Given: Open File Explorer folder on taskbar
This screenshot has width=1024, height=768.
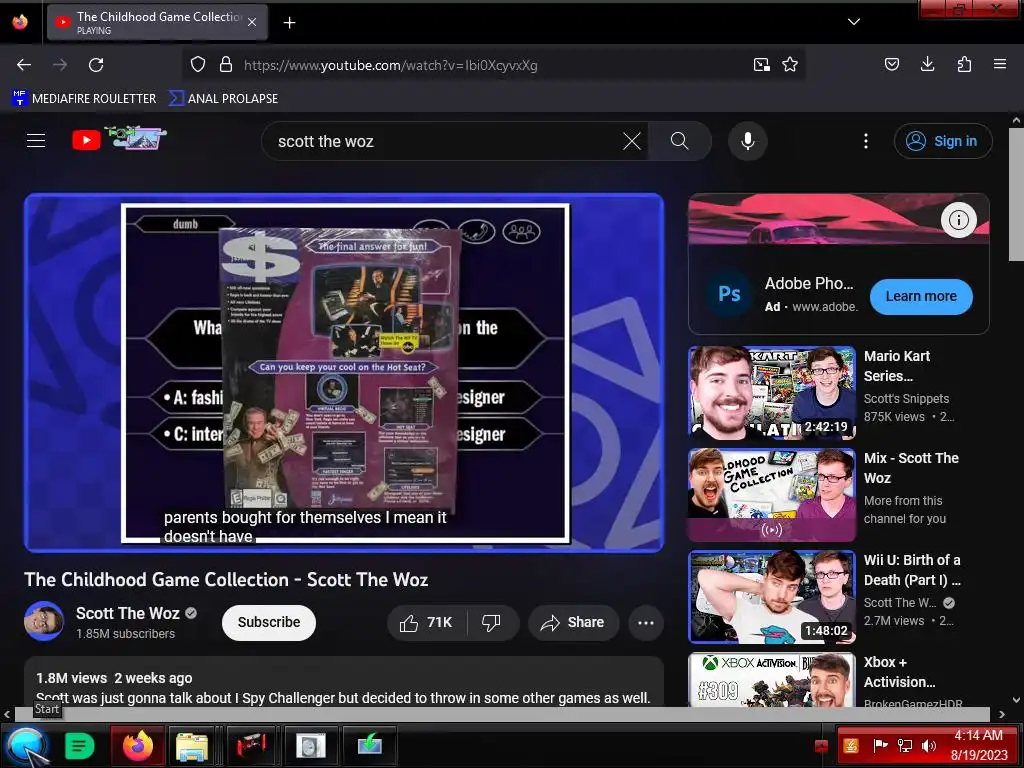Looking at the screenshot, I should (192, 746).
